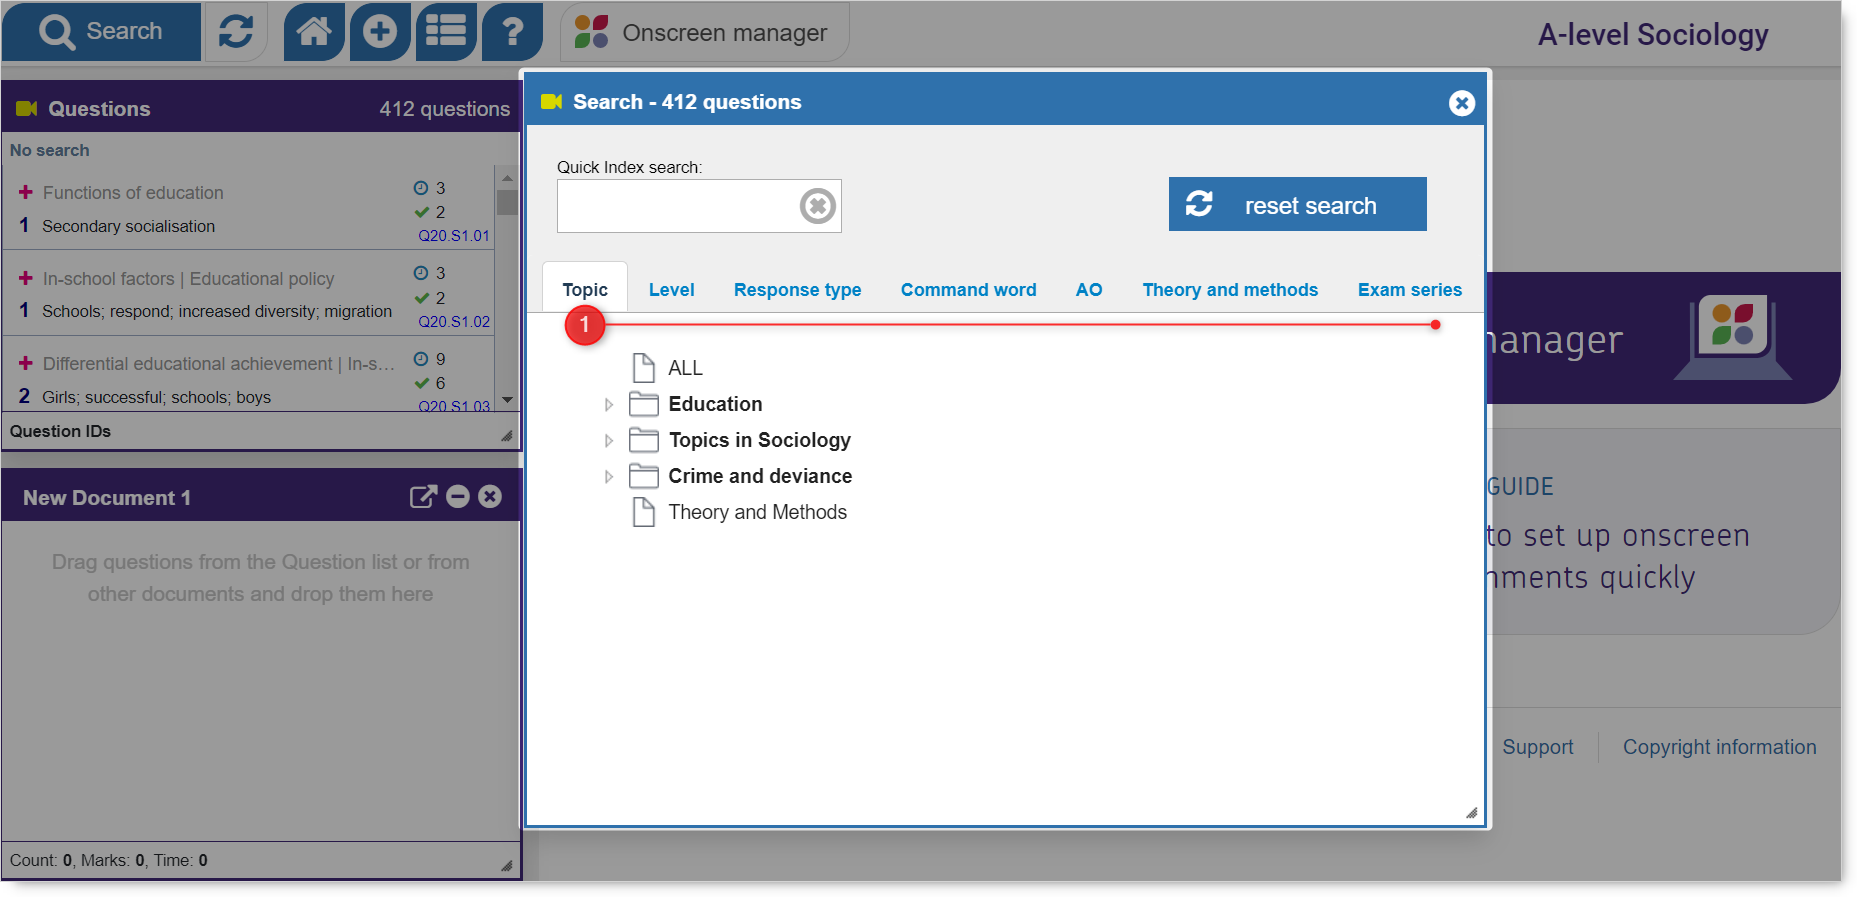Open the list view toolbar icon
1857x897 pixels.
click(446, 32)
